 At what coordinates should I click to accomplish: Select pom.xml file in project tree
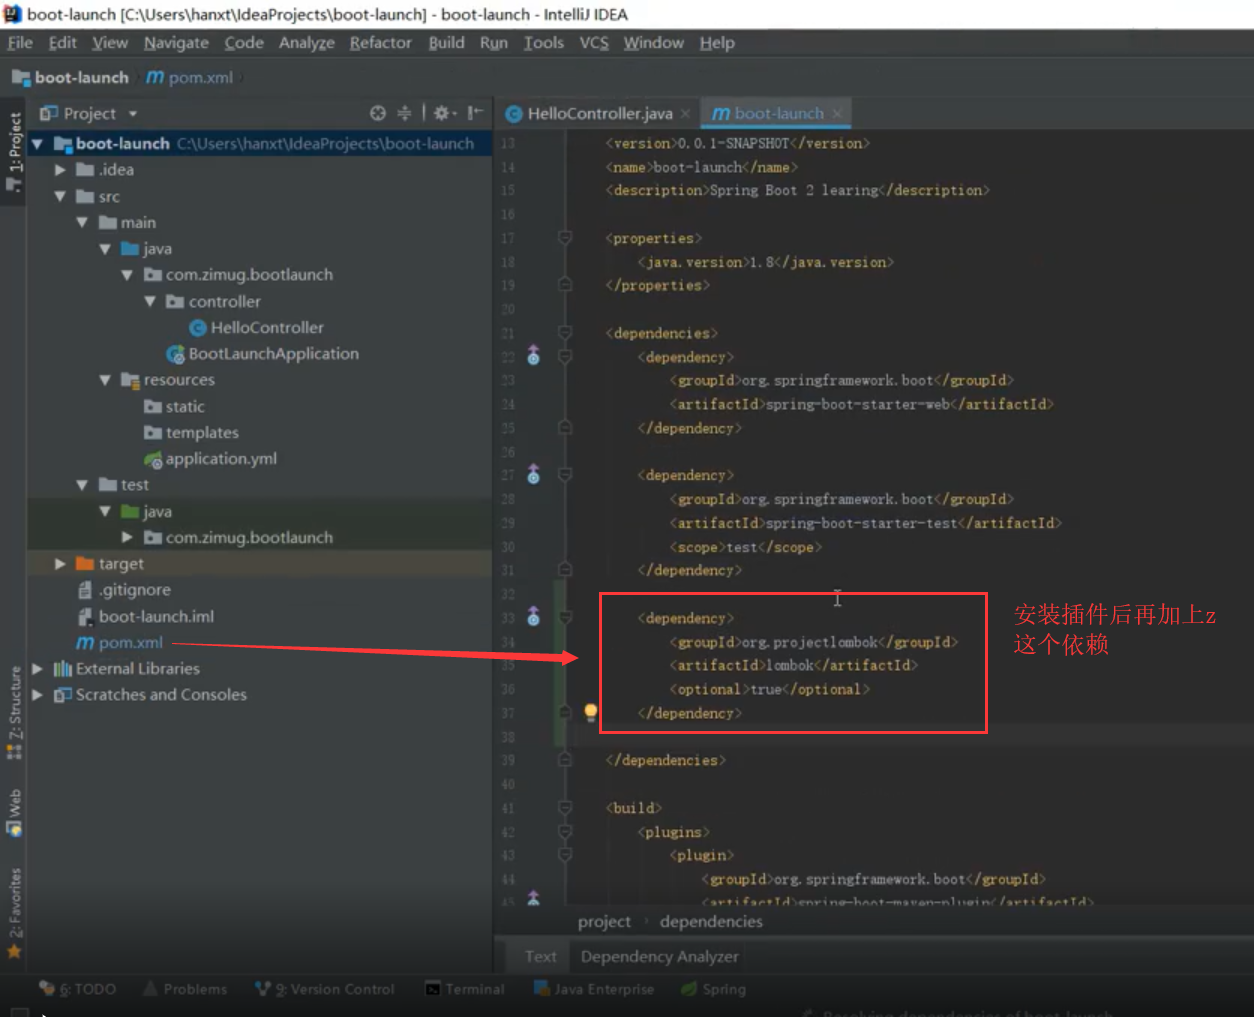pos(119,642)
